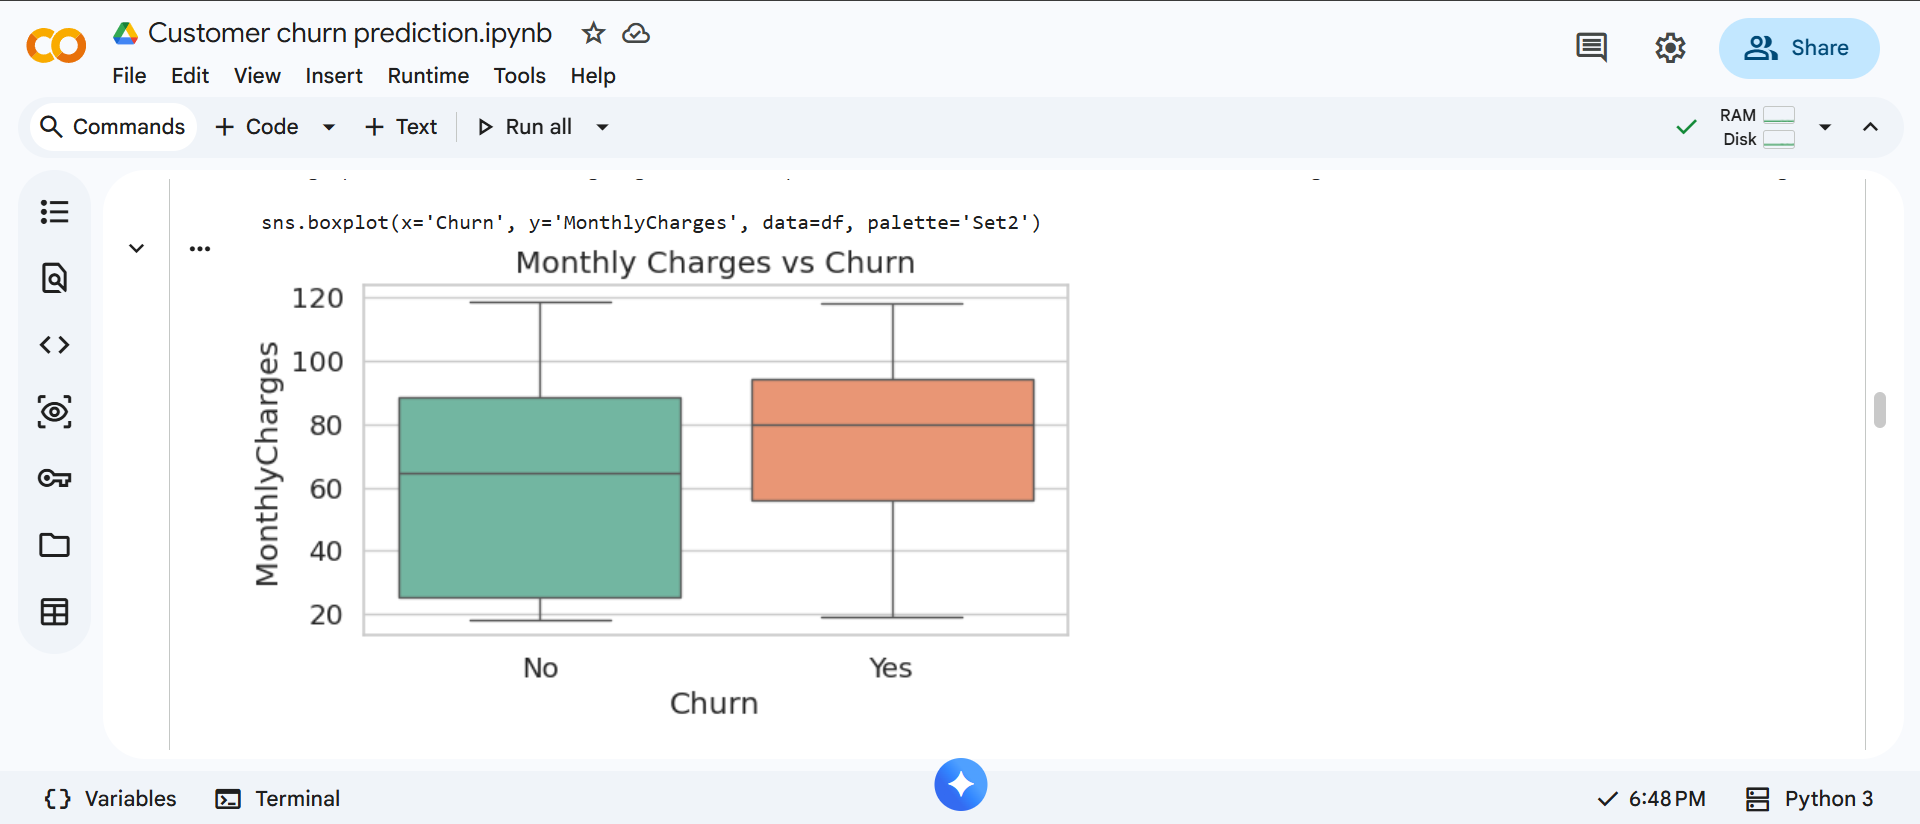Click the Share button
The width and height of the screenshot is (1920, 824).
point(1798,48)
